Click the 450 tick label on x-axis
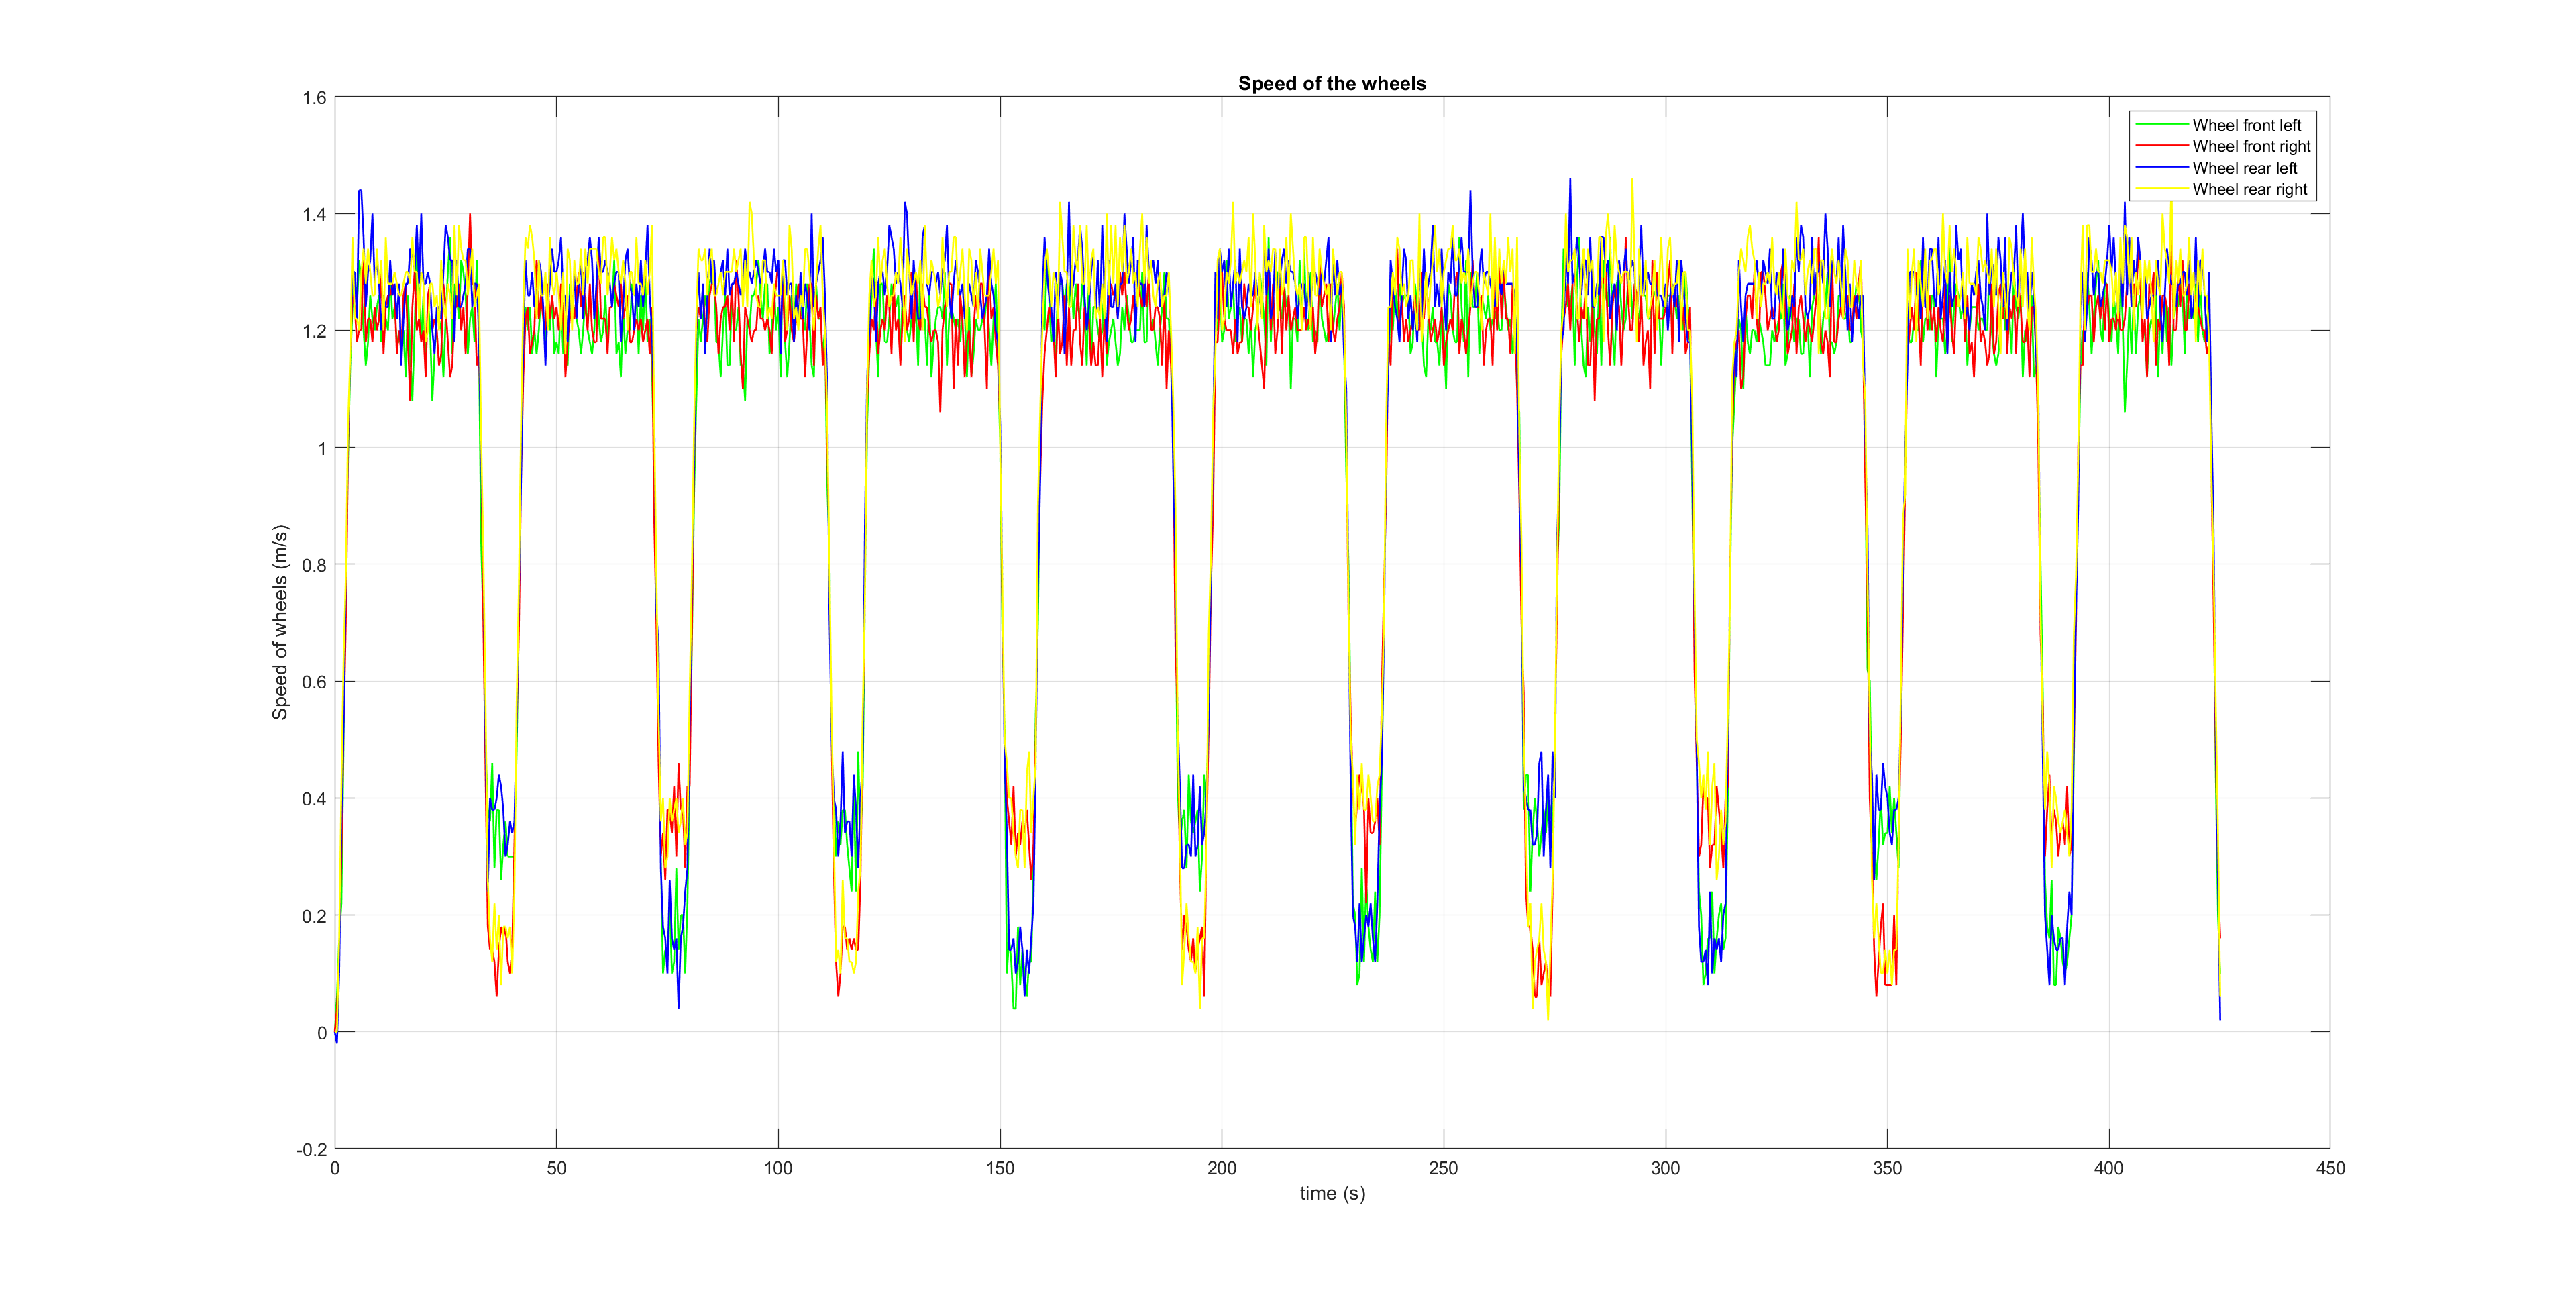This screenshot has width=2576, height=1291. [2330, 1168]
